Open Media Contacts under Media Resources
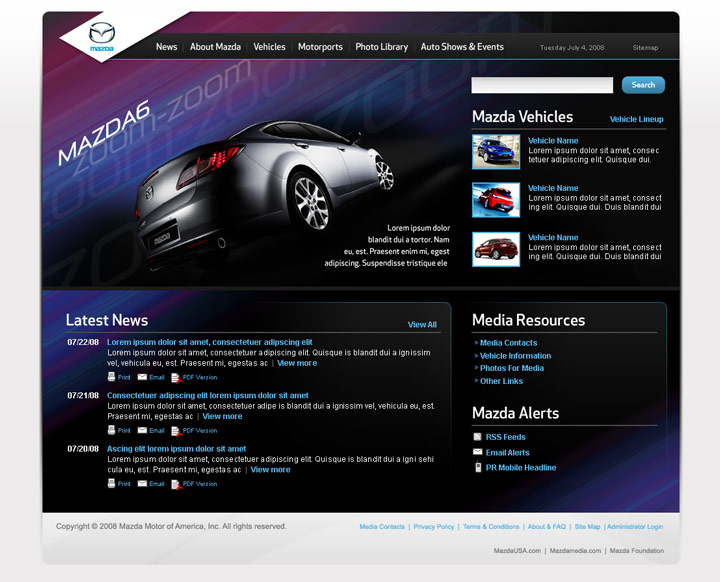This screenshot has width=720, height=582. click(508, 343)
